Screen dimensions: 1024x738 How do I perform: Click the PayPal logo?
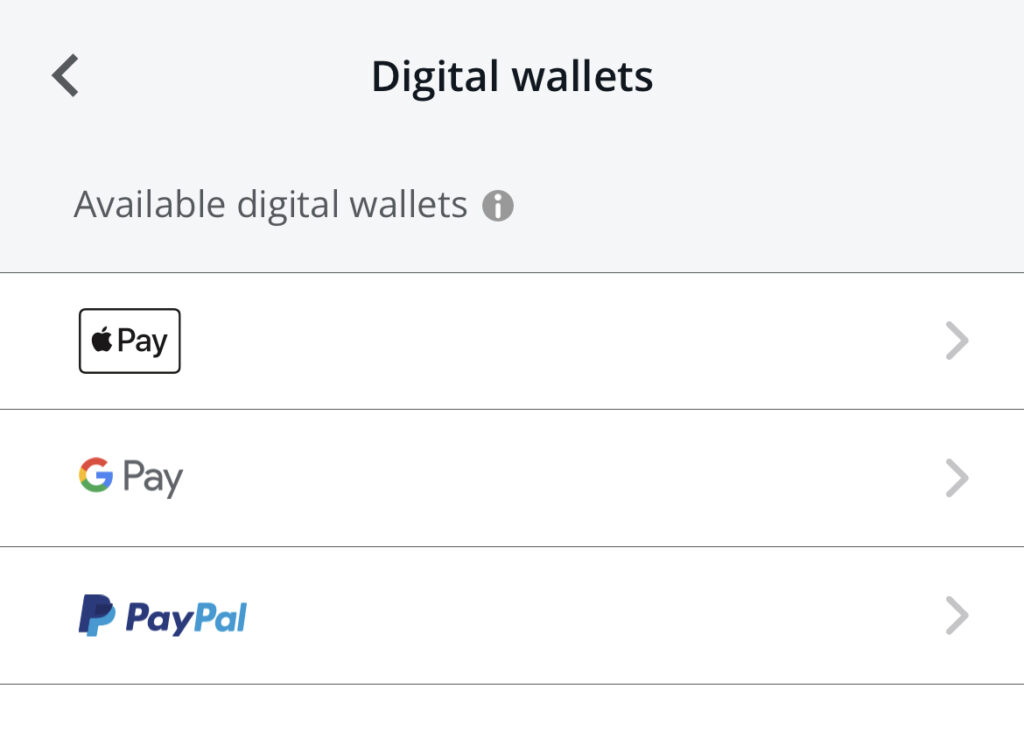(163, 615)
